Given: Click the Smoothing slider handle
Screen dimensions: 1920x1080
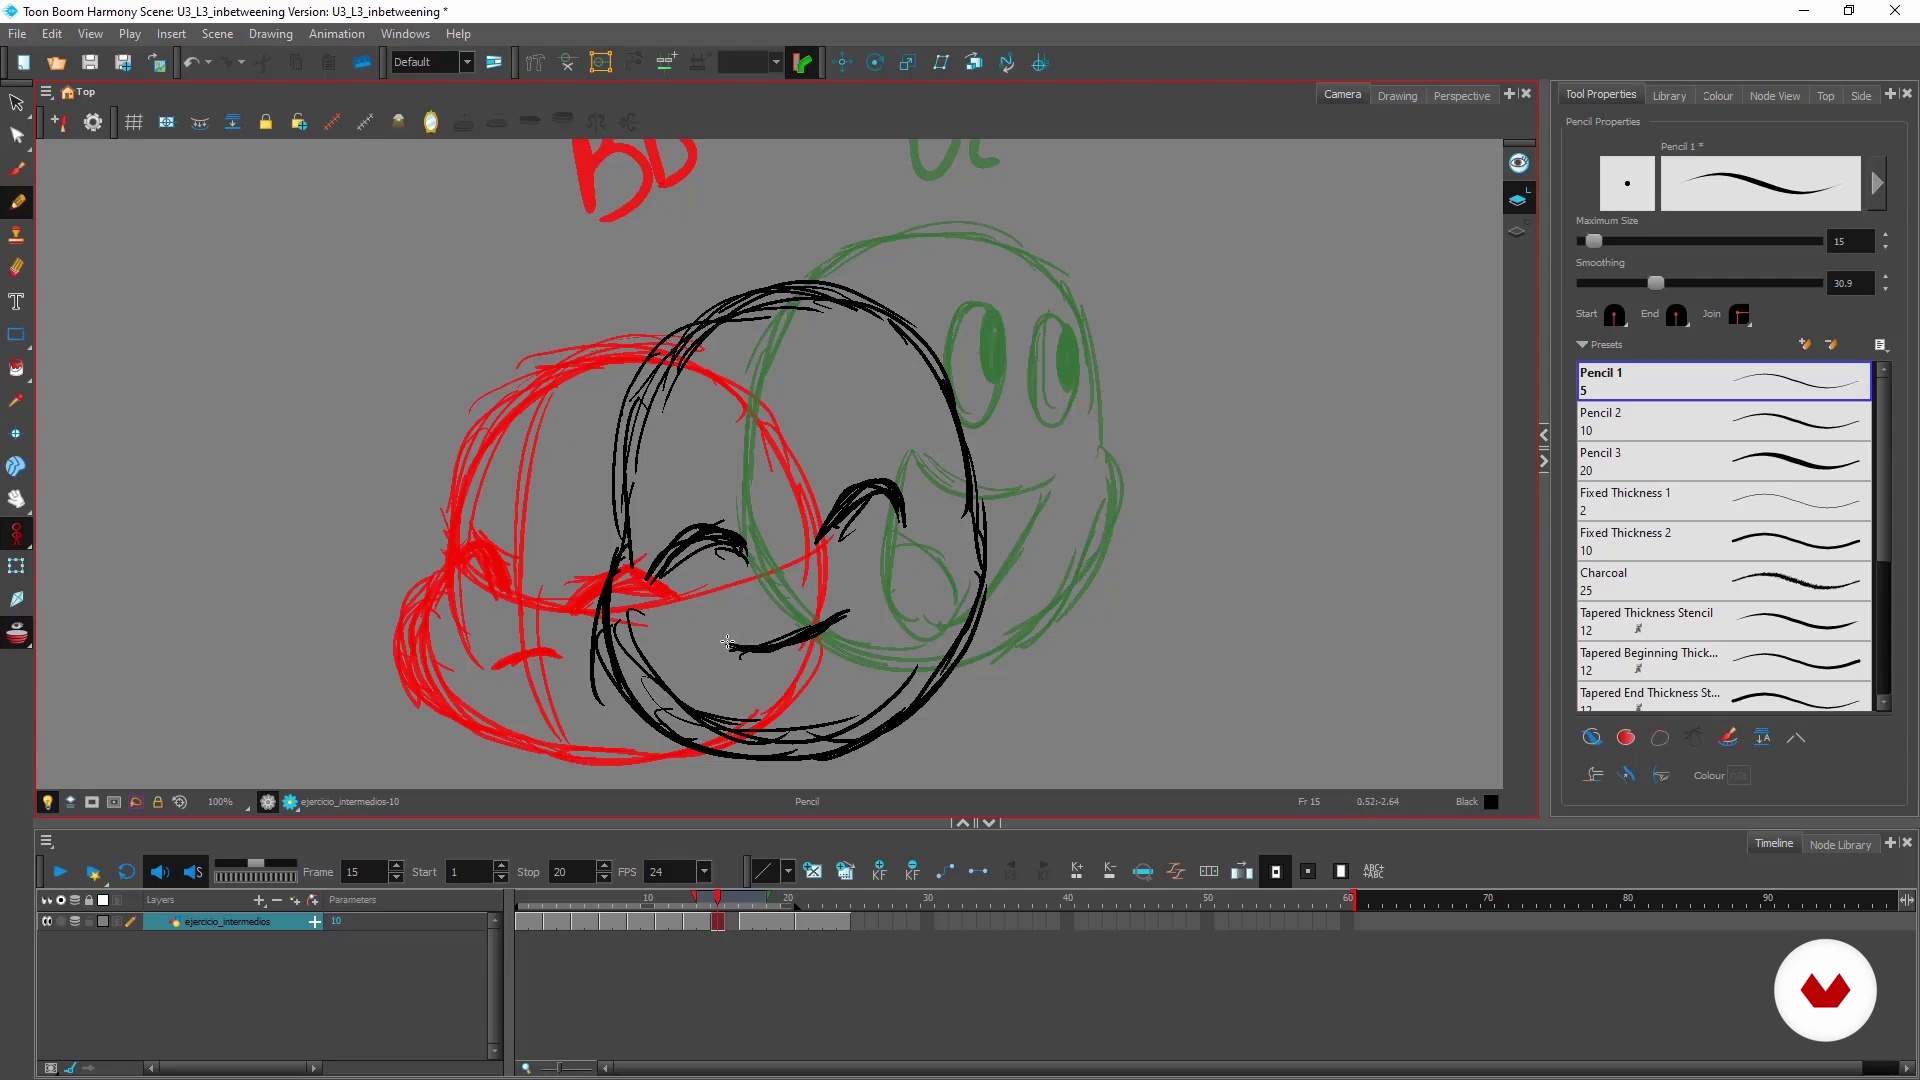Looking at the screenshot, I should point(1656,283).
